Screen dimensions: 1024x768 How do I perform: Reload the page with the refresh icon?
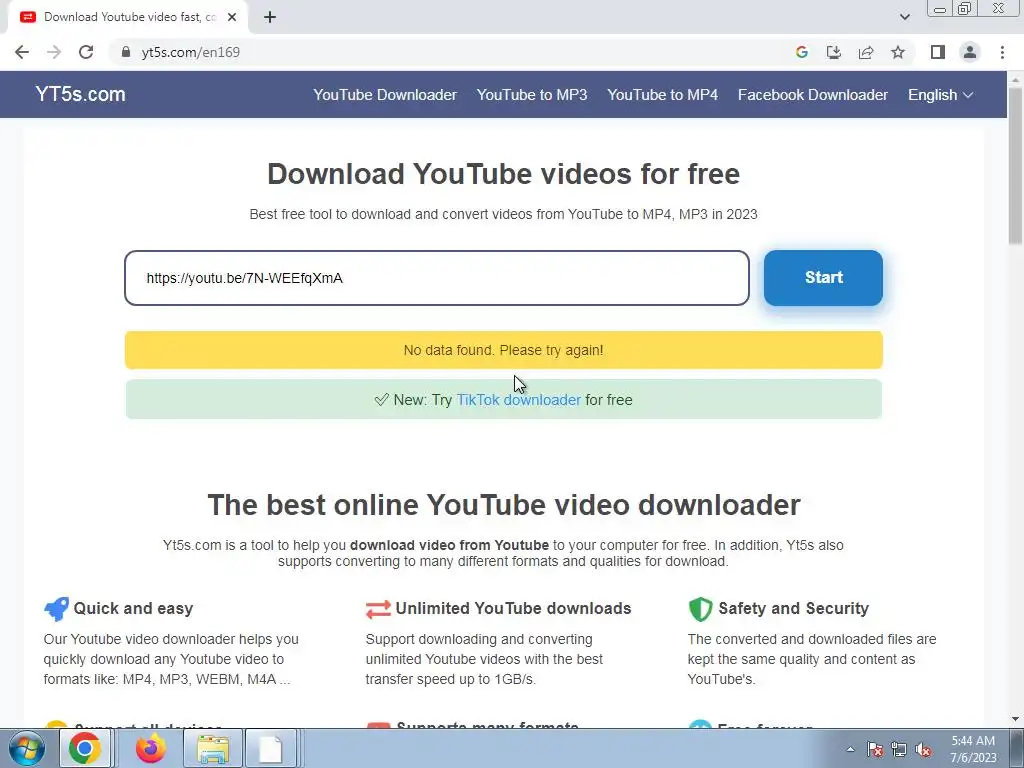(86, 52)
